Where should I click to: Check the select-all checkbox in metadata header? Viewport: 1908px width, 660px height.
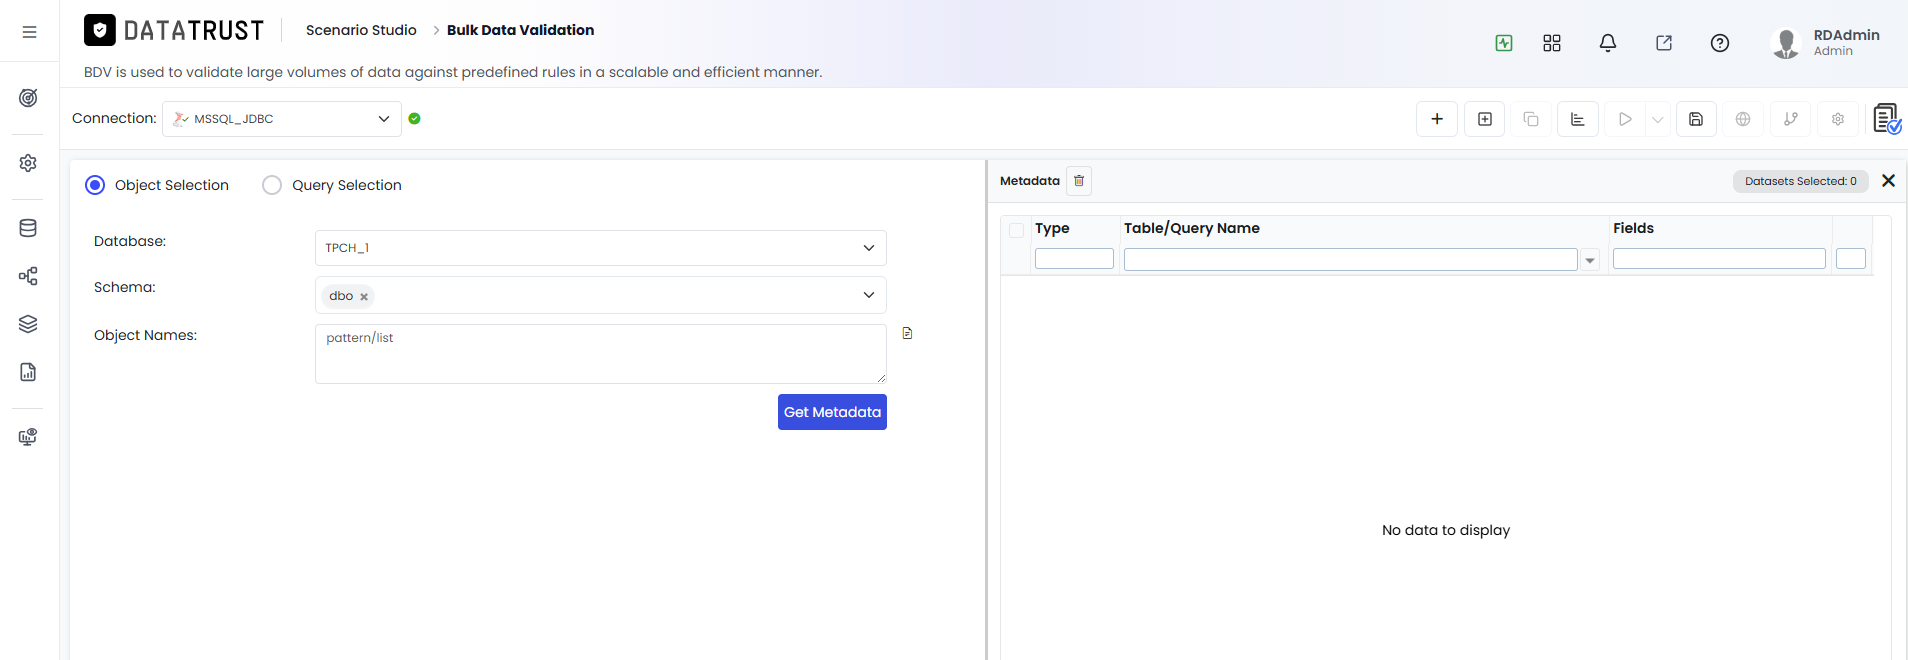pyautogui.click(x=1017, y=230)
